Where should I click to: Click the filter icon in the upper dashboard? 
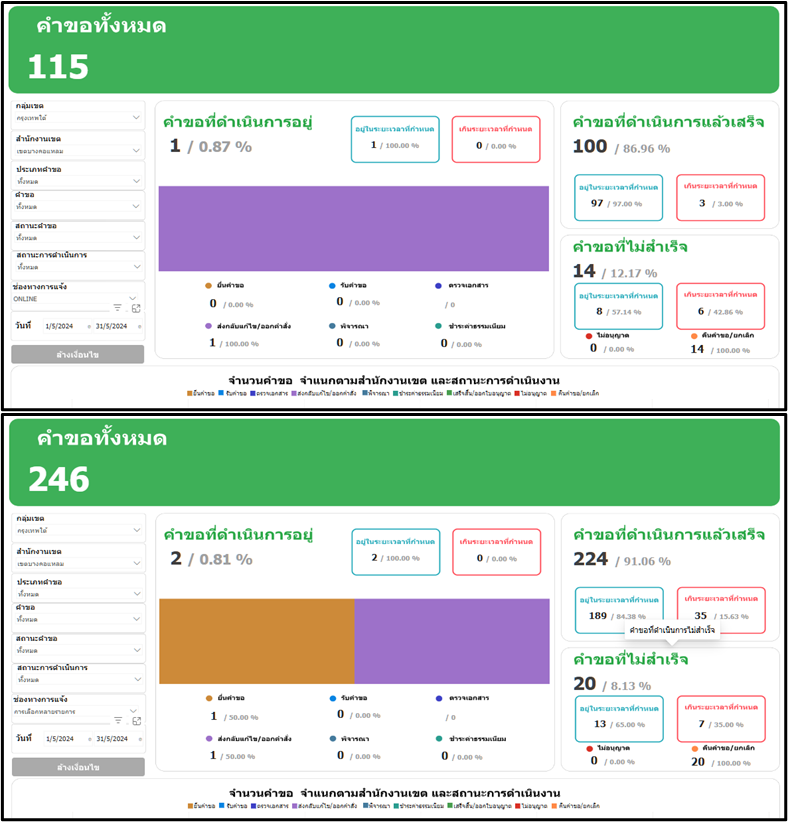[x=117, y=308]
